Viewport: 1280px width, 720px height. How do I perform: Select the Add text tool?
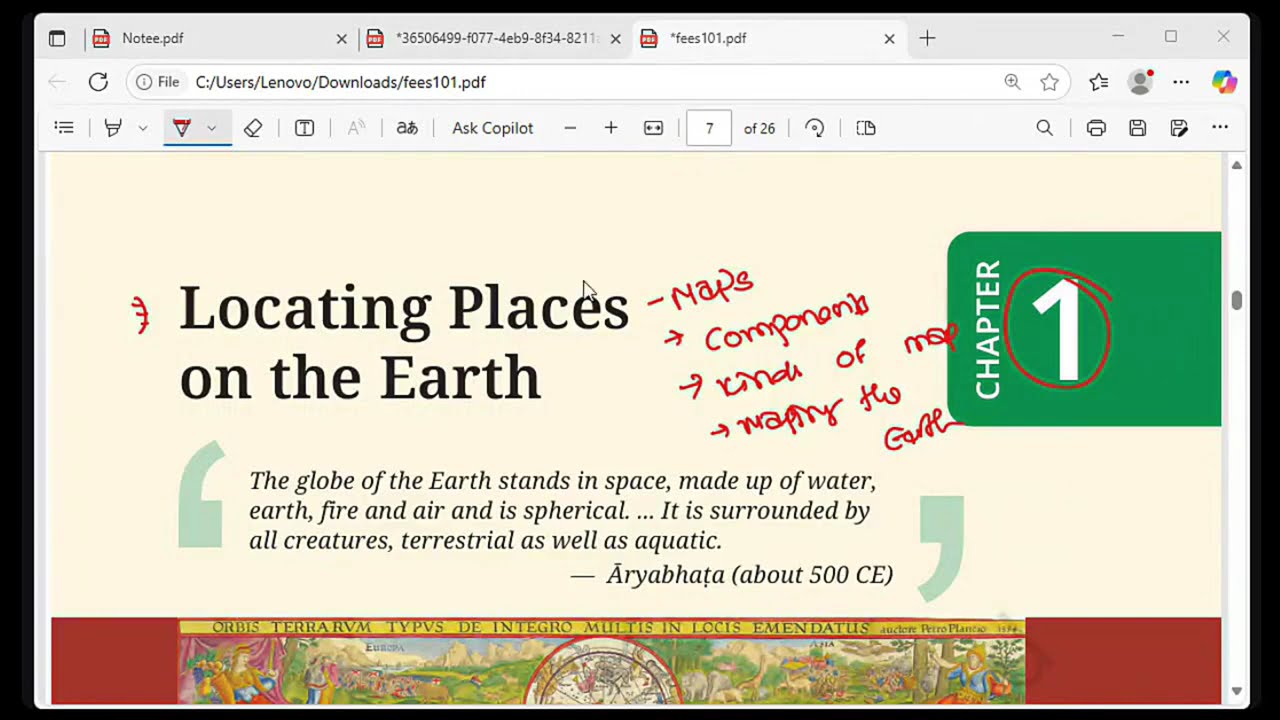point(305,128)
